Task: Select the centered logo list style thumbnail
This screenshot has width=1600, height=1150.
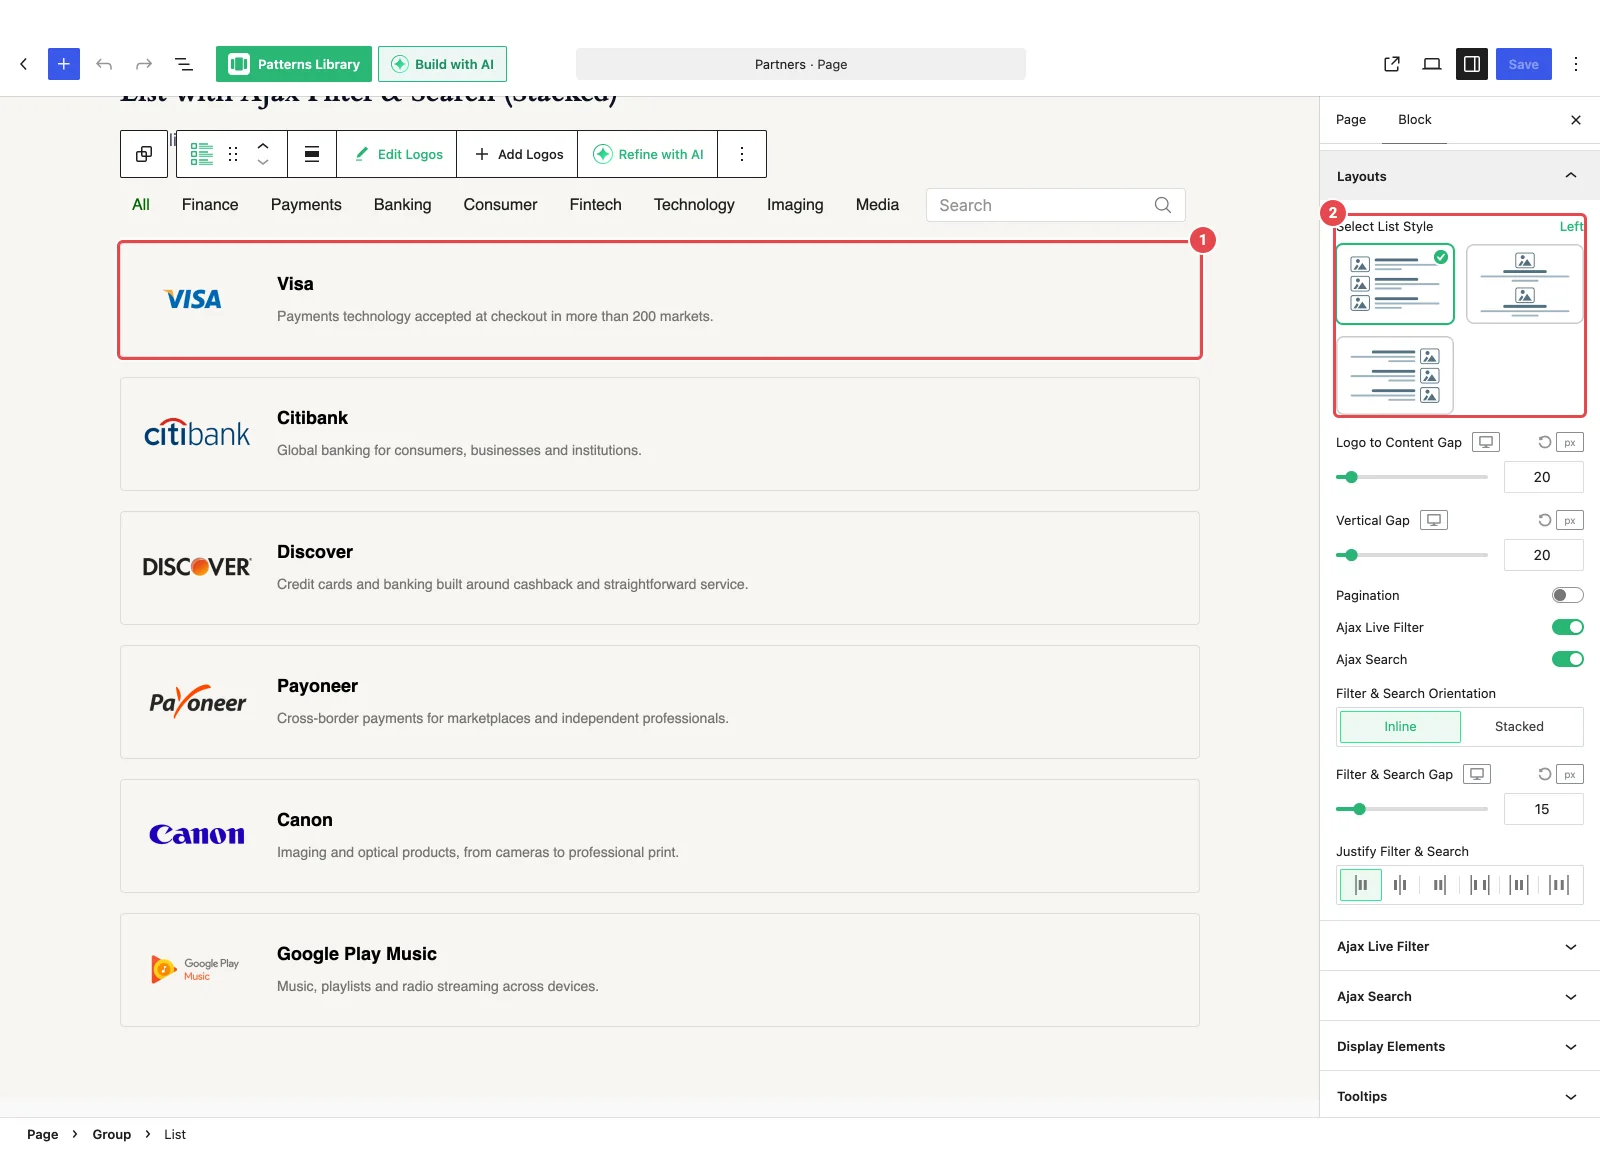Action: tap(1525, 284)
